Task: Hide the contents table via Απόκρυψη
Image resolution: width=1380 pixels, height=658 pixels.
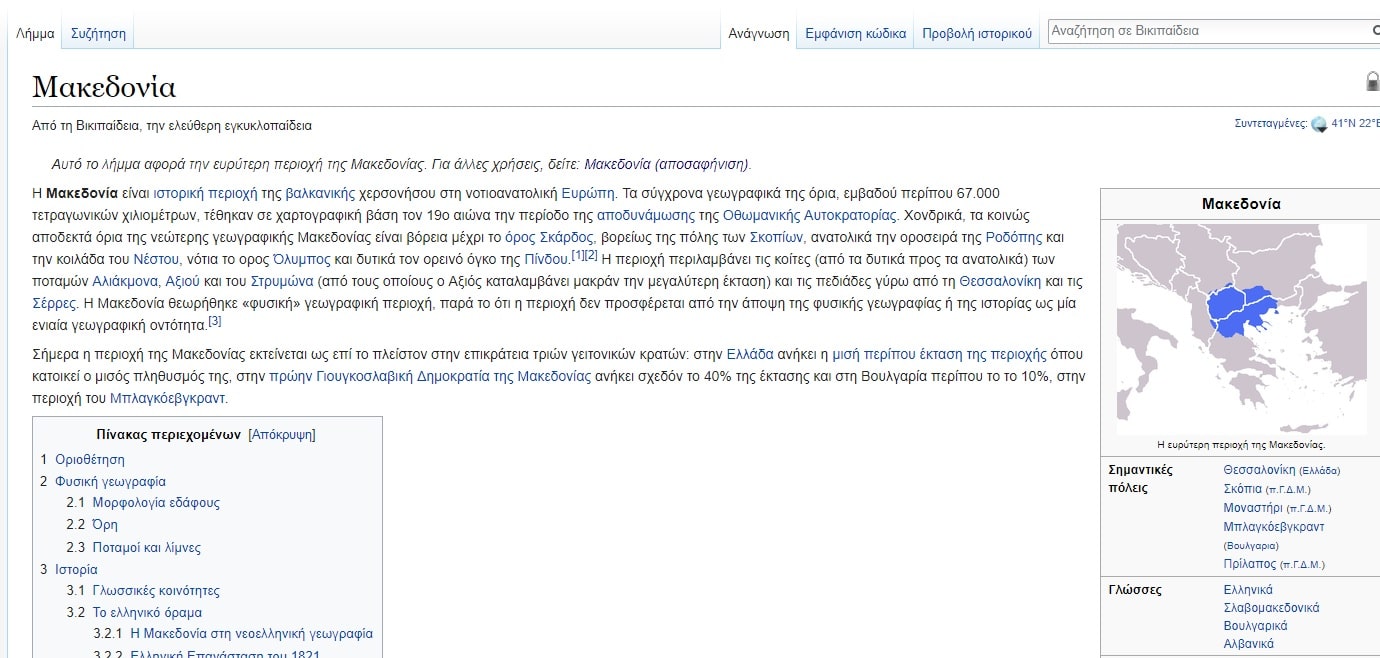Action: 282,435
